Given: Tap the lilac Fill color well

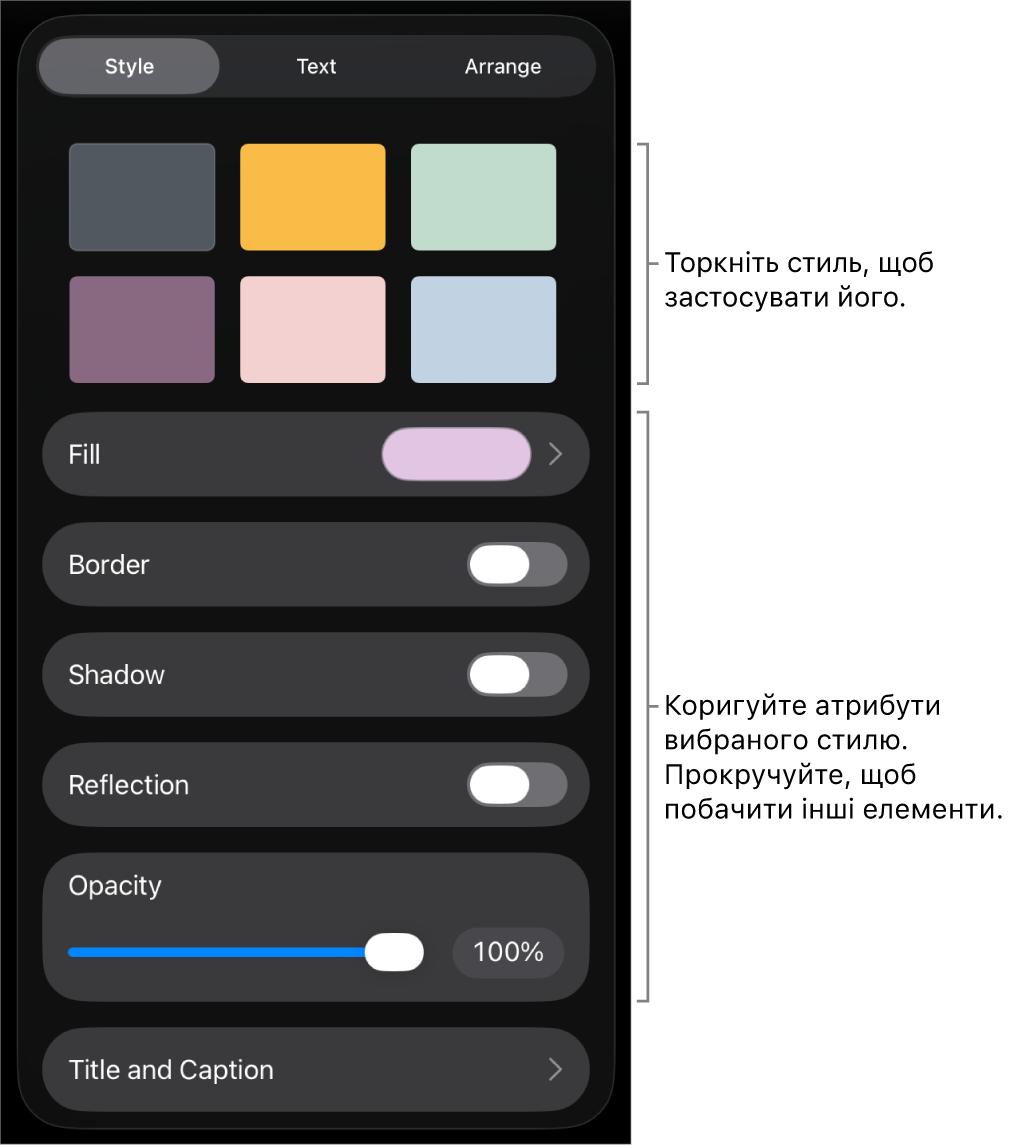Looking at the screenshot, I should (456, 454).
